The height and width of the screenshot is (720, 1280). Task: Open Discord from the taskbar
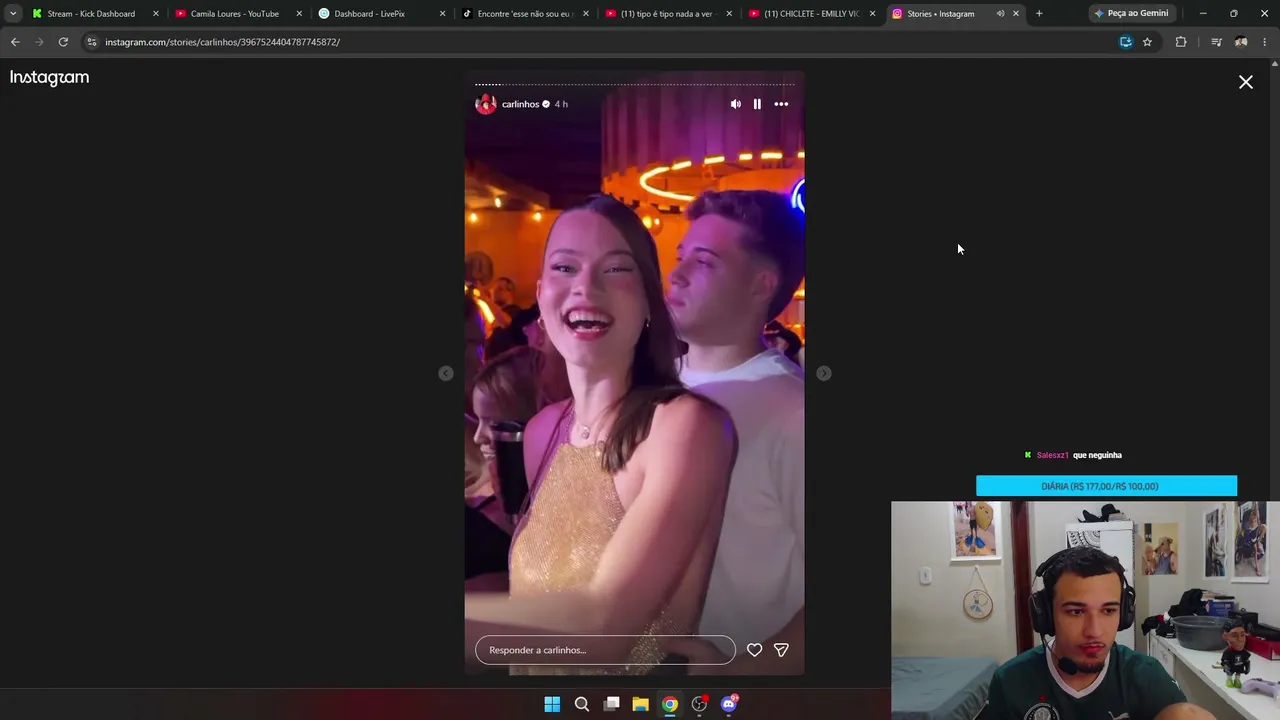pyautogui.click(x=729, y=704)
